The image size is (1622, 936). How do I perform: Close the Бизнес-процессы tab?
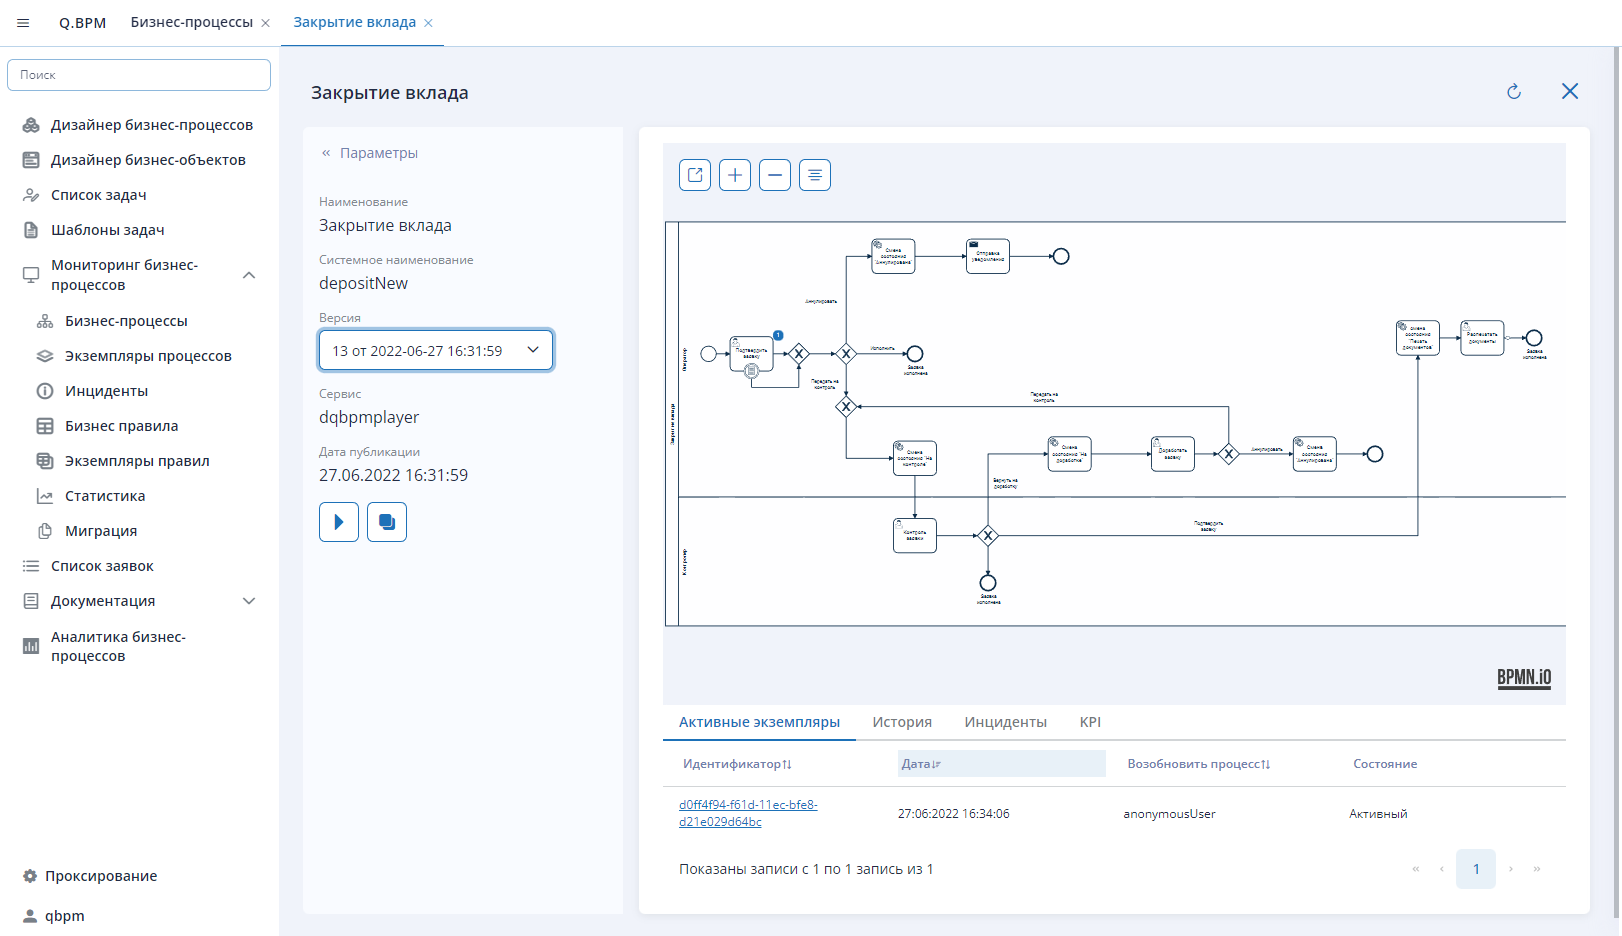[x=266, y=23]
